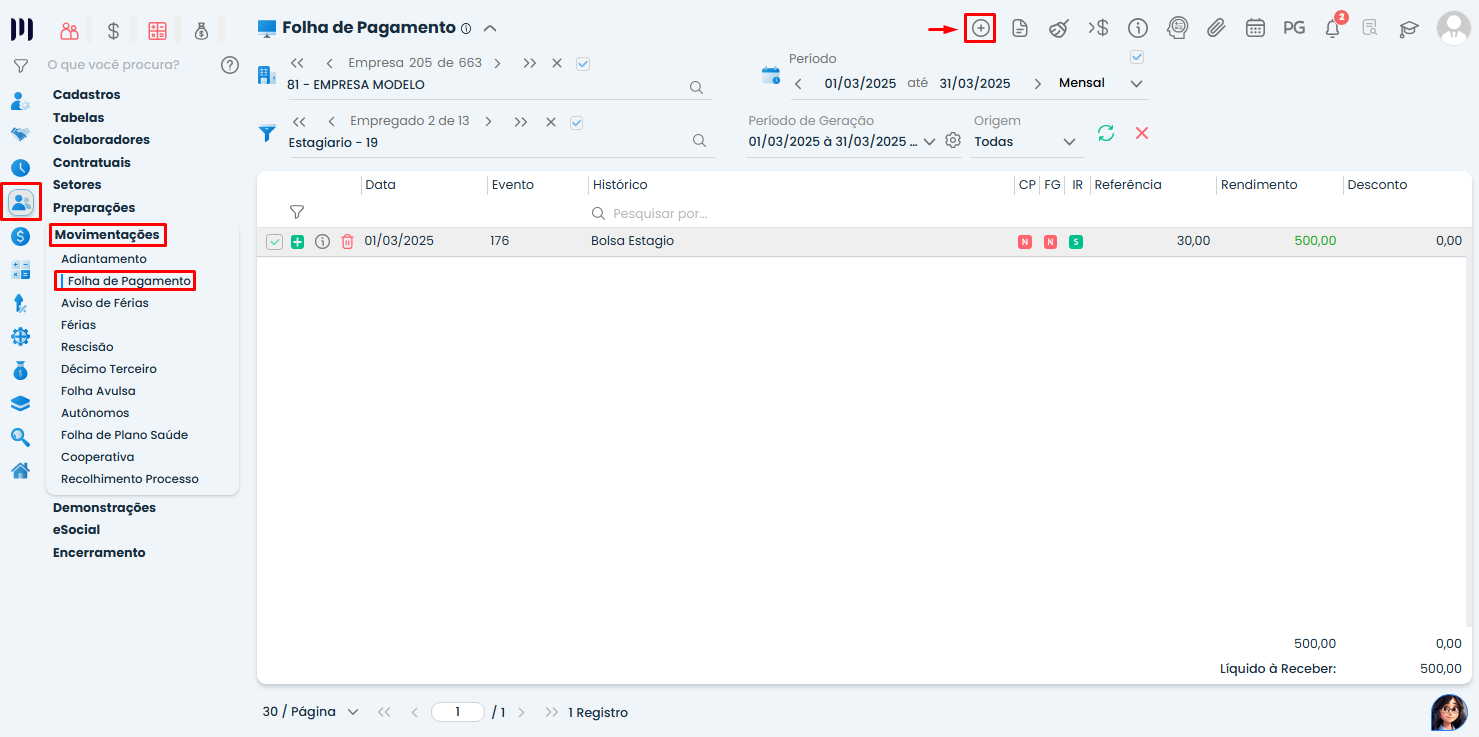Click the paperclip attachments icon
This screenshot has height=737, width=1479.
[1215, 28]
